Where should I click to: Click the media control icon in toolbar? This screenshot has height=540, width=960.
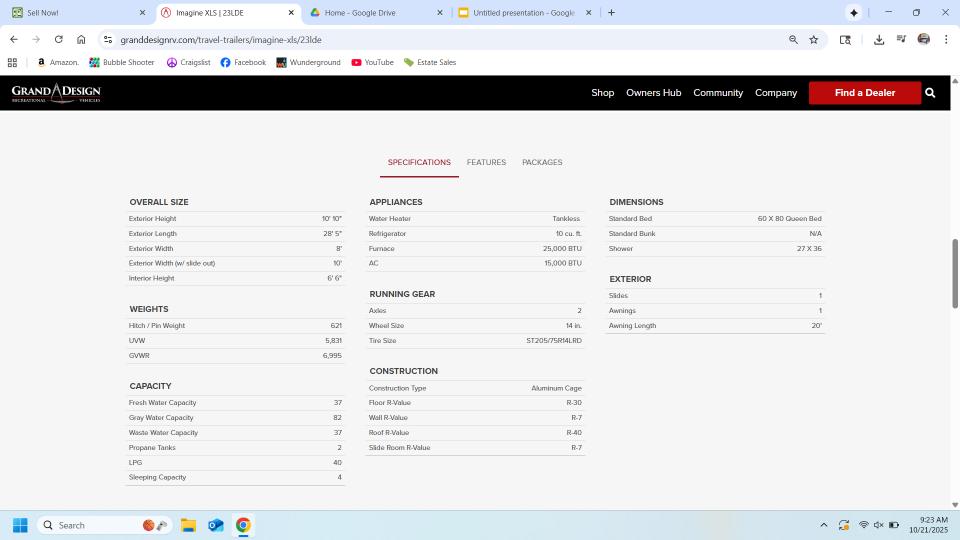point(901,40)
